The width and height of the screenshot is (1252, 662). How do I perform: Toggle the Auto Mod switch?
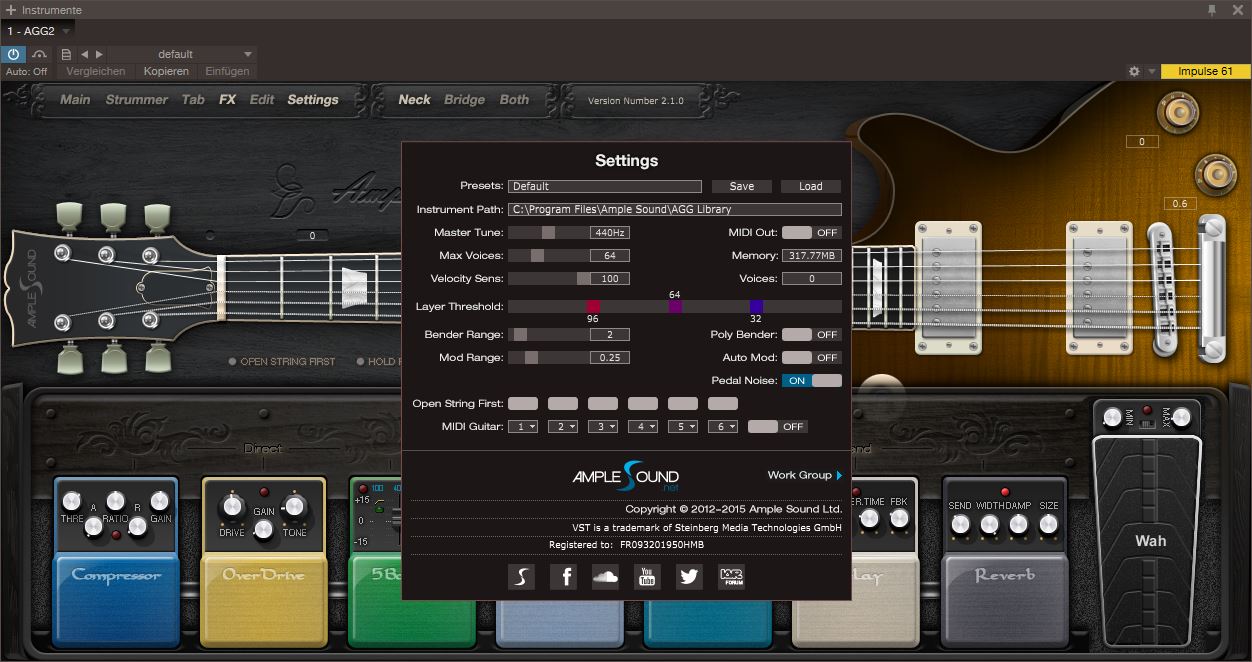(811, 358)
